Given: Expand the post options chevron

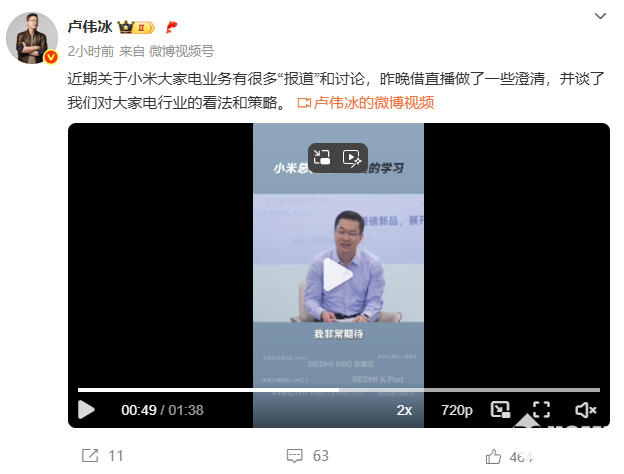Looking at the screenshot, I should tap(600, 16).
